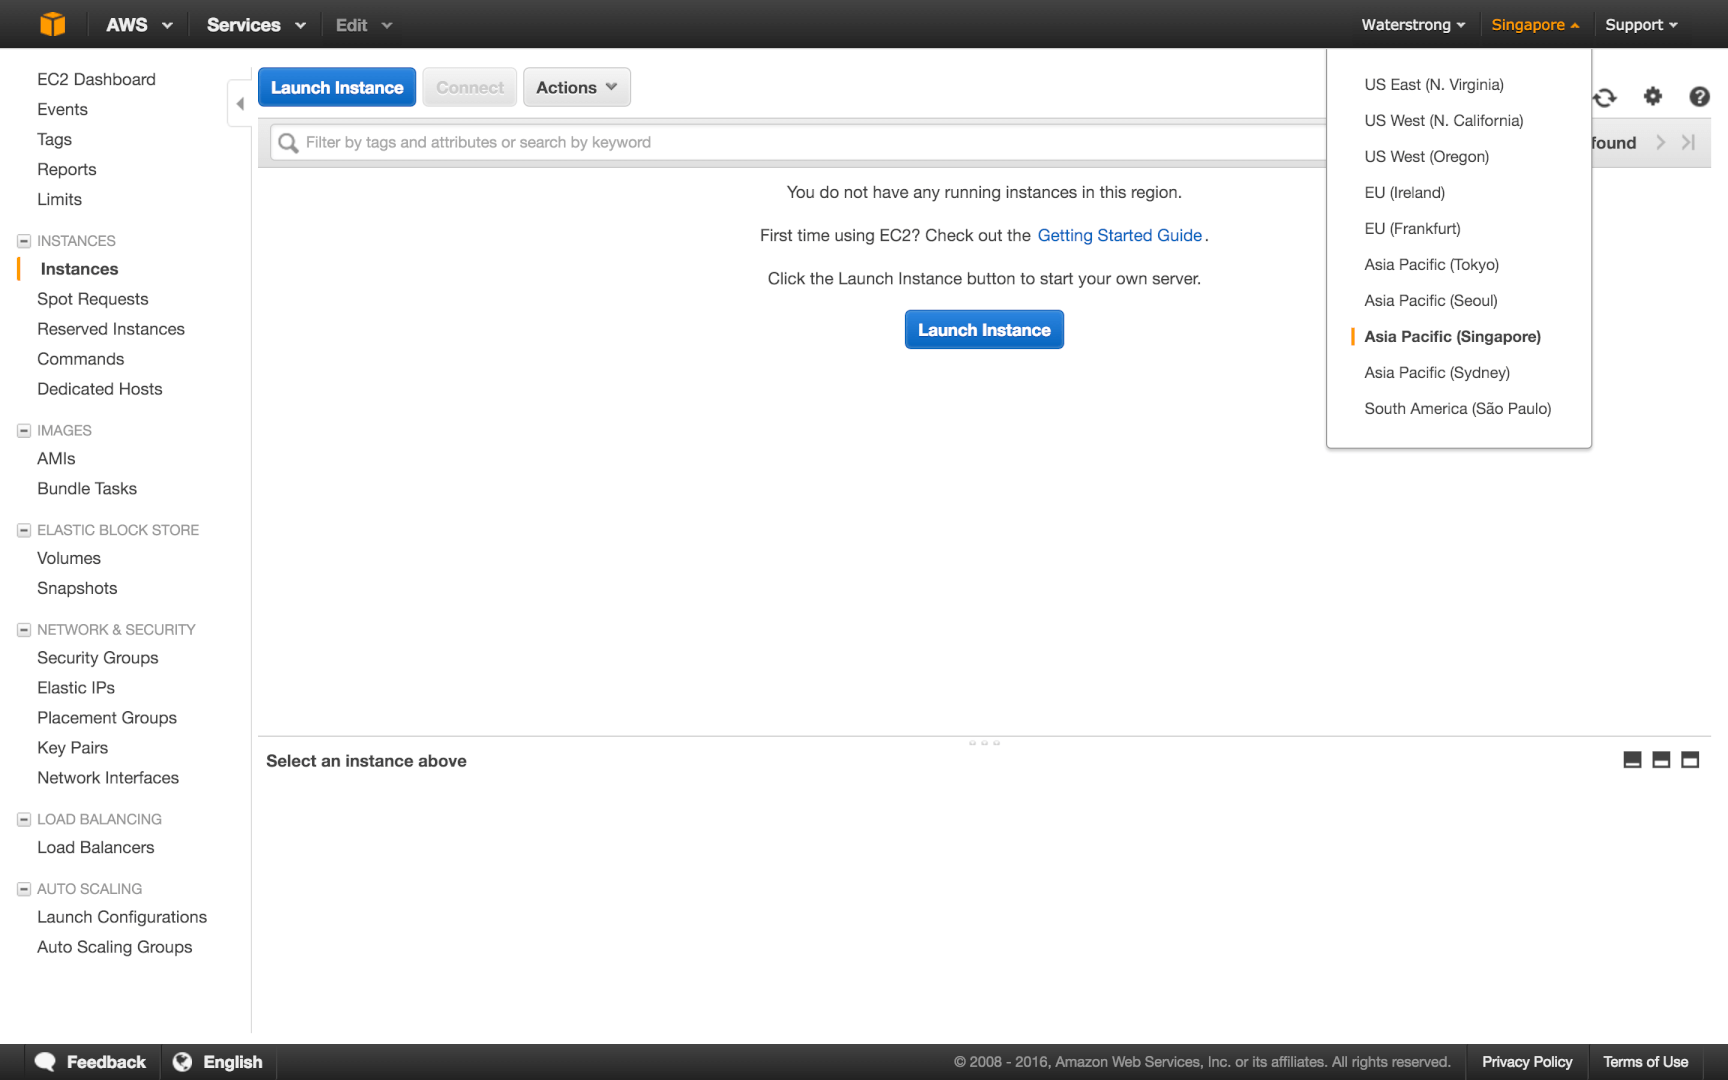
Task: Click the Feedback speech bubble icon
Action: (45, 1062)
